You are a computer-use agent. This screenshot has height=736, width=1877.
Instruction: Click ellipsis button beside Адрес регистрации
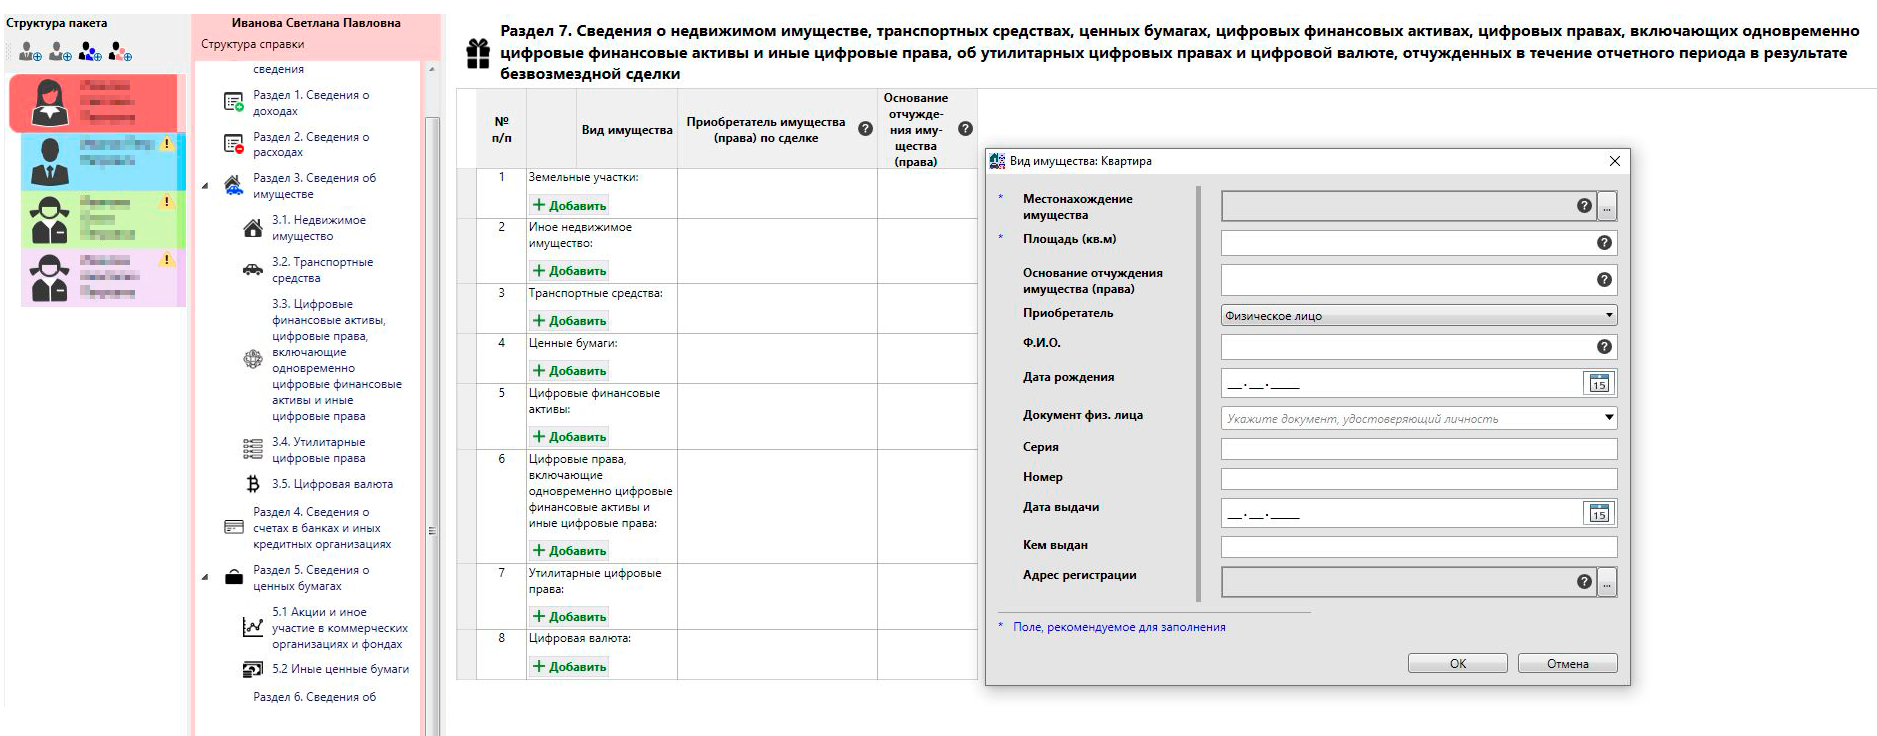[1607, 582]
